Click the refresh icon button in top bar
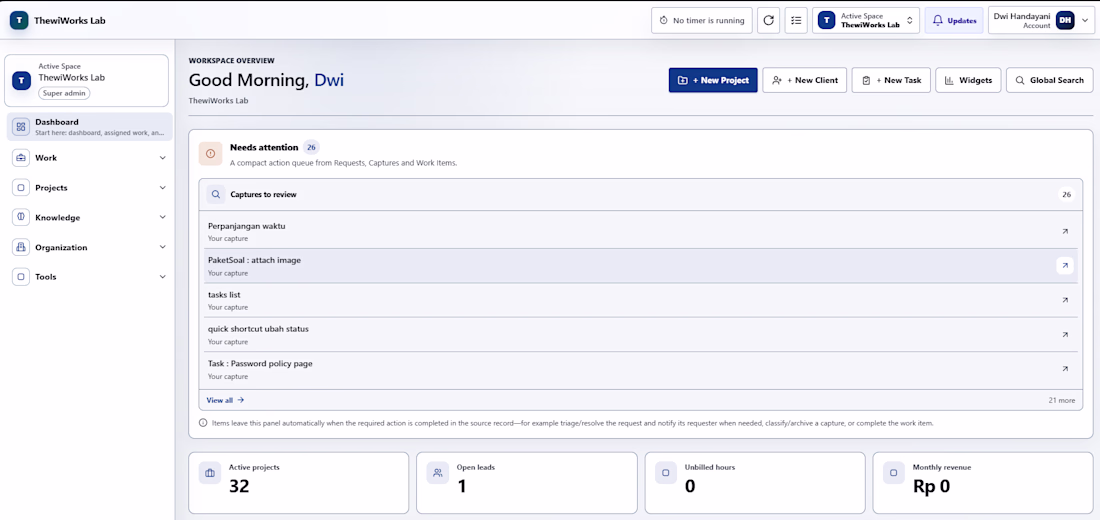Image resolution: width=1100 pixels, height=520 pixels. (768, 20)
